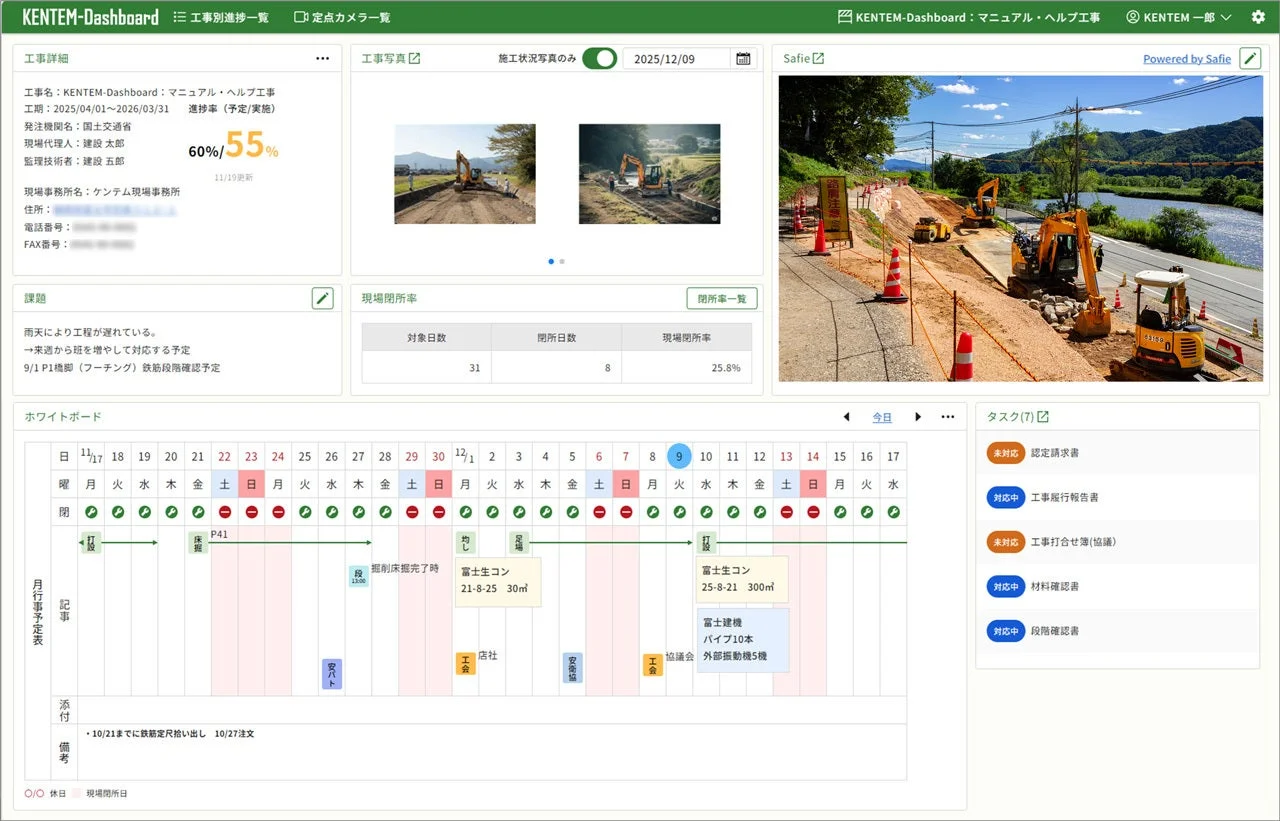
Task: Open the 工事別進捗一覧 menu
Action: (x=220, y=16)
